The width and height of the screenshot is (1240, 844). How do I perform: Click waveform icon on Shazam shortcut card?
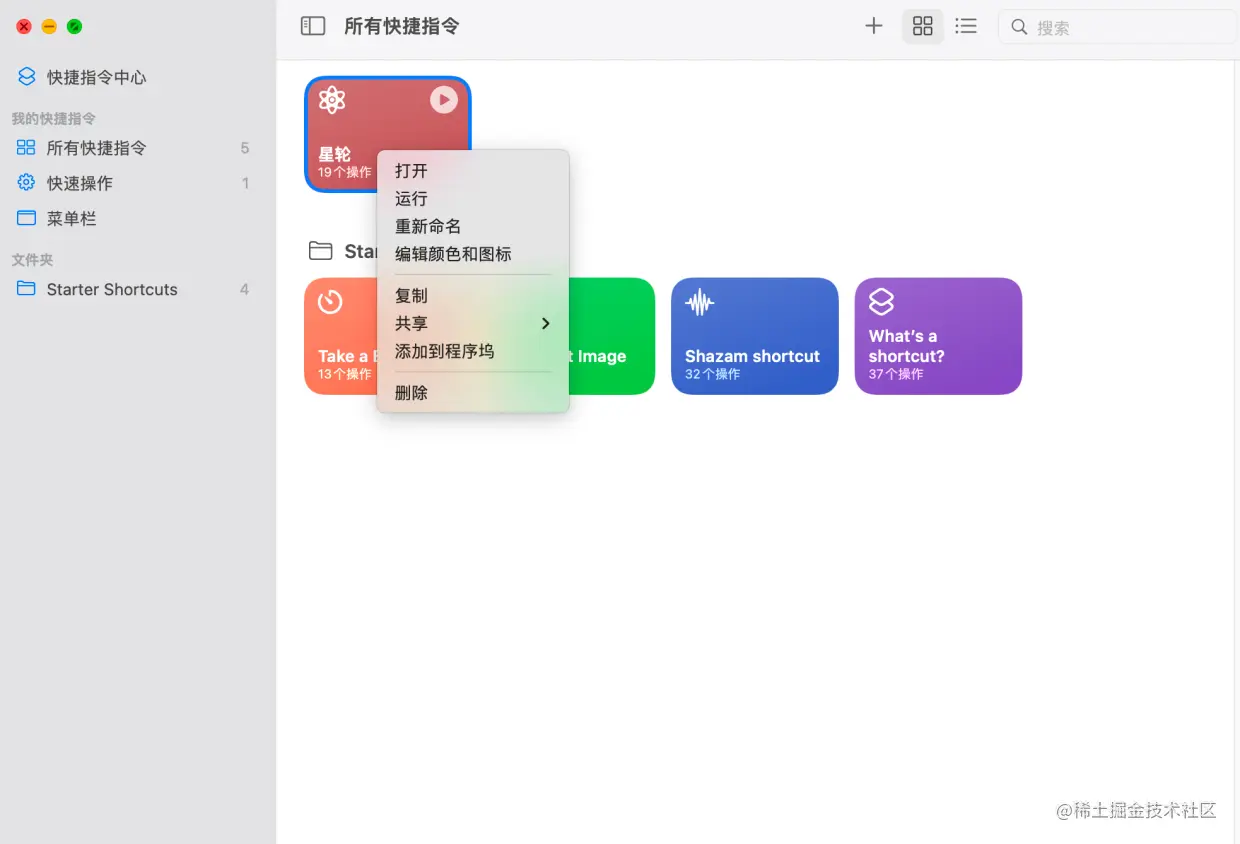click(699, 302)
